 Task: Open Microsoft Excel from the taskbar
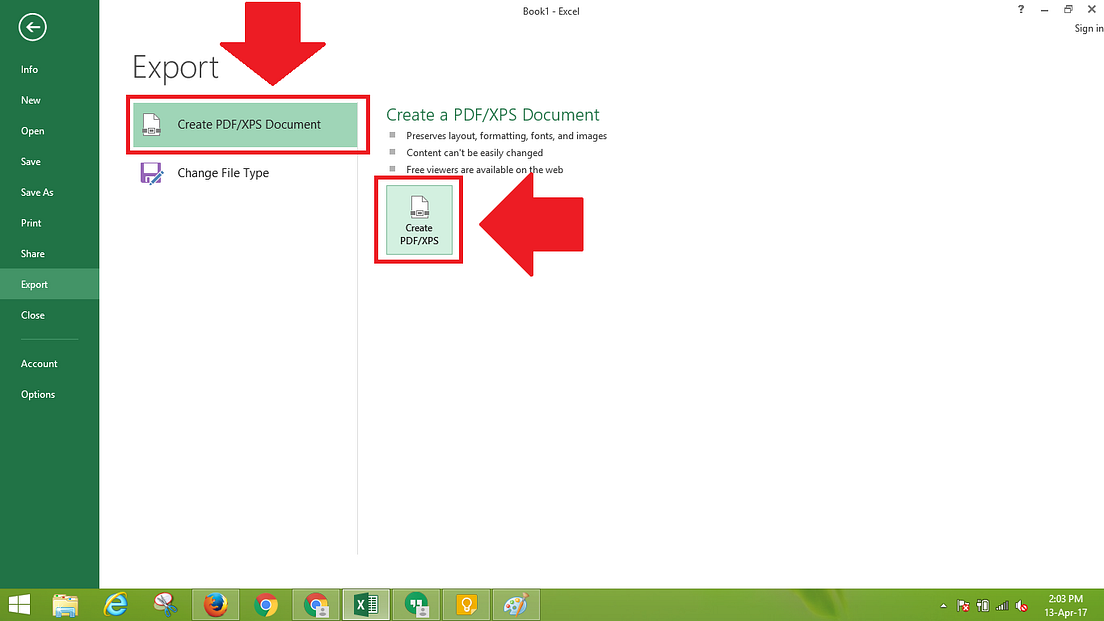tap(366, 604)
